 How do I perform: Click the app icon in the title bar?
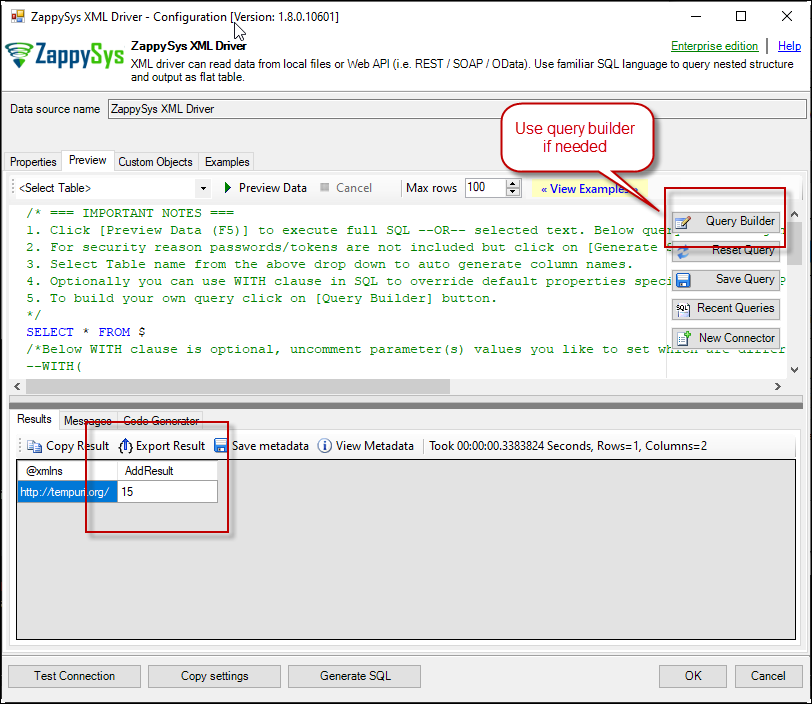(18, 16)
